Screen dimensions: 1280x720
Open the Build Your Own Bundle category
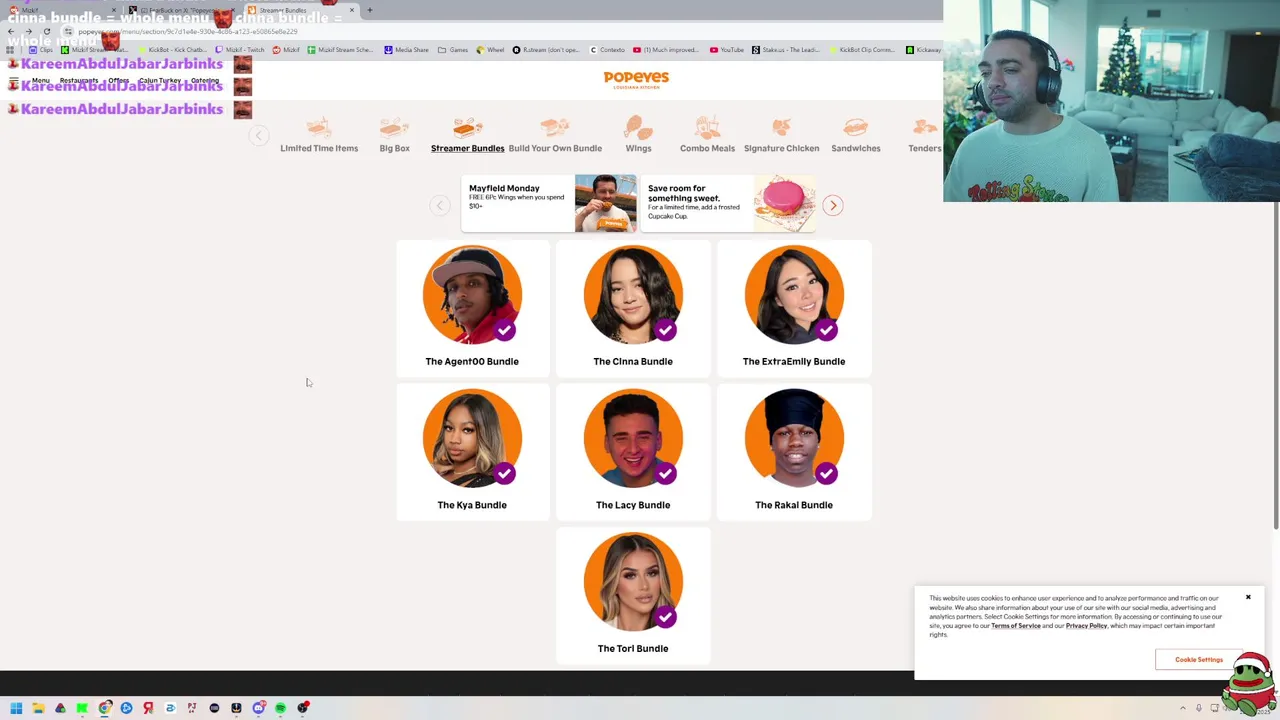coord(555,135)
